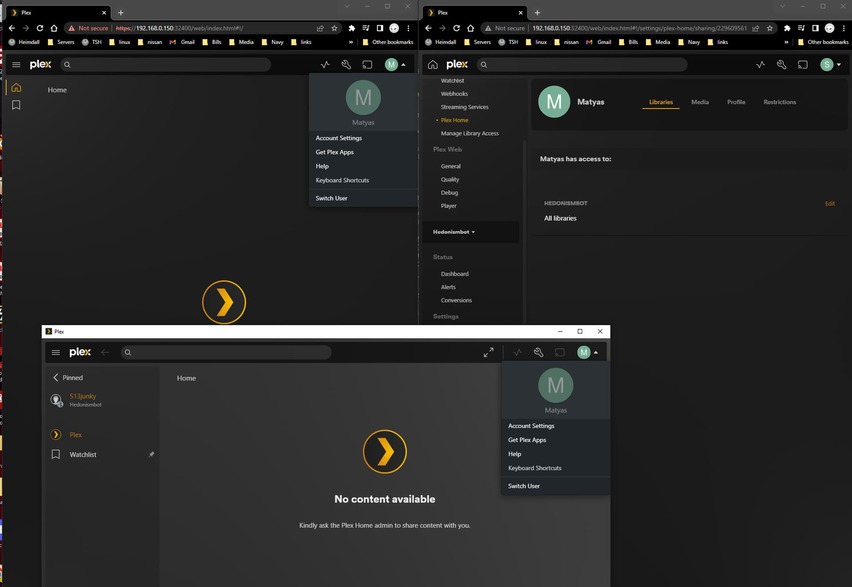The image size is (852, 587).
Task: Open Settings wrench icon in right browser Plex
Action: (781, 65)
